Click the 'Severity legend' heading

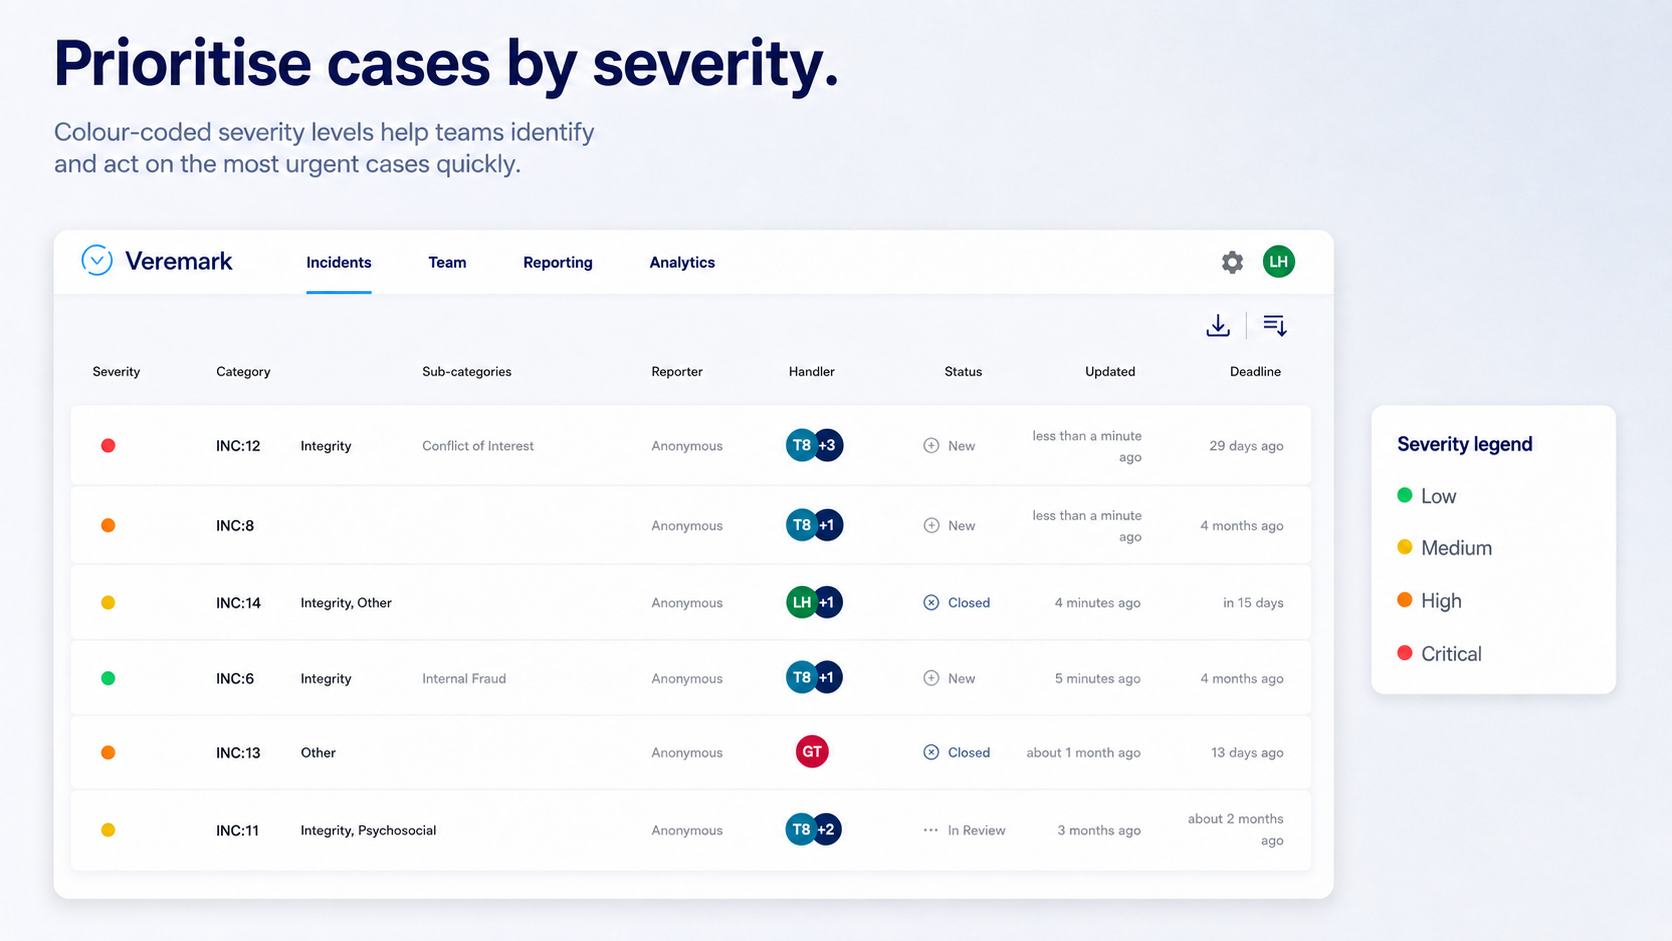click(x=1465, y=444)
